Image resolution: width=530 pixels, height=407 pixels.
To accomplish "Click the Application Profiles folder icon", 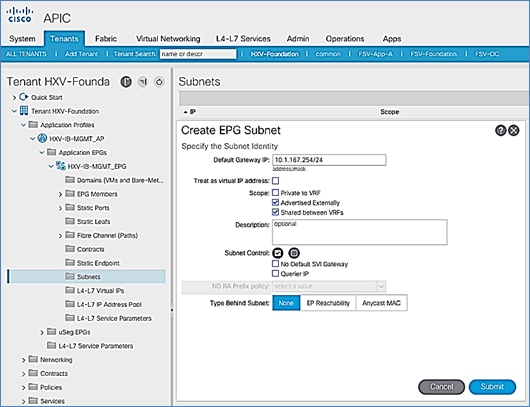I will click(33, 124).
